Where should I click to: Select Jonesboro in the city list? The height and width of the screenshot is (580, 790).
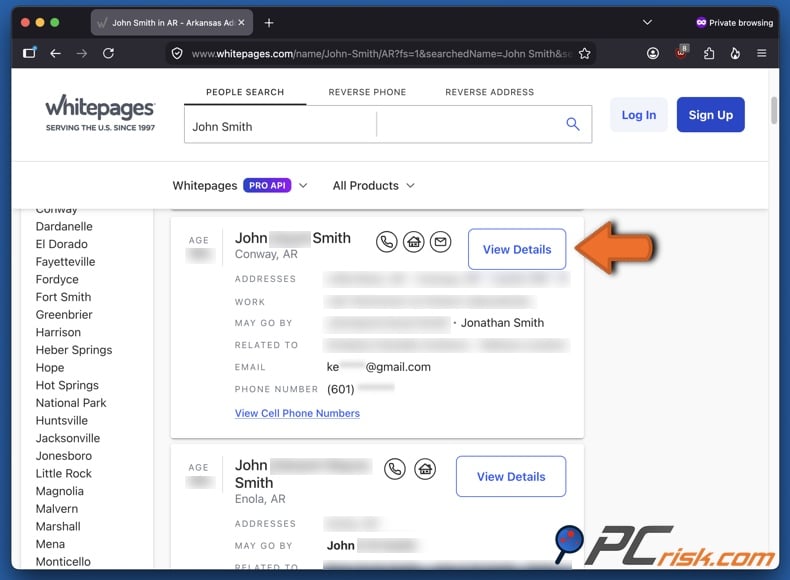pos(63,456)
